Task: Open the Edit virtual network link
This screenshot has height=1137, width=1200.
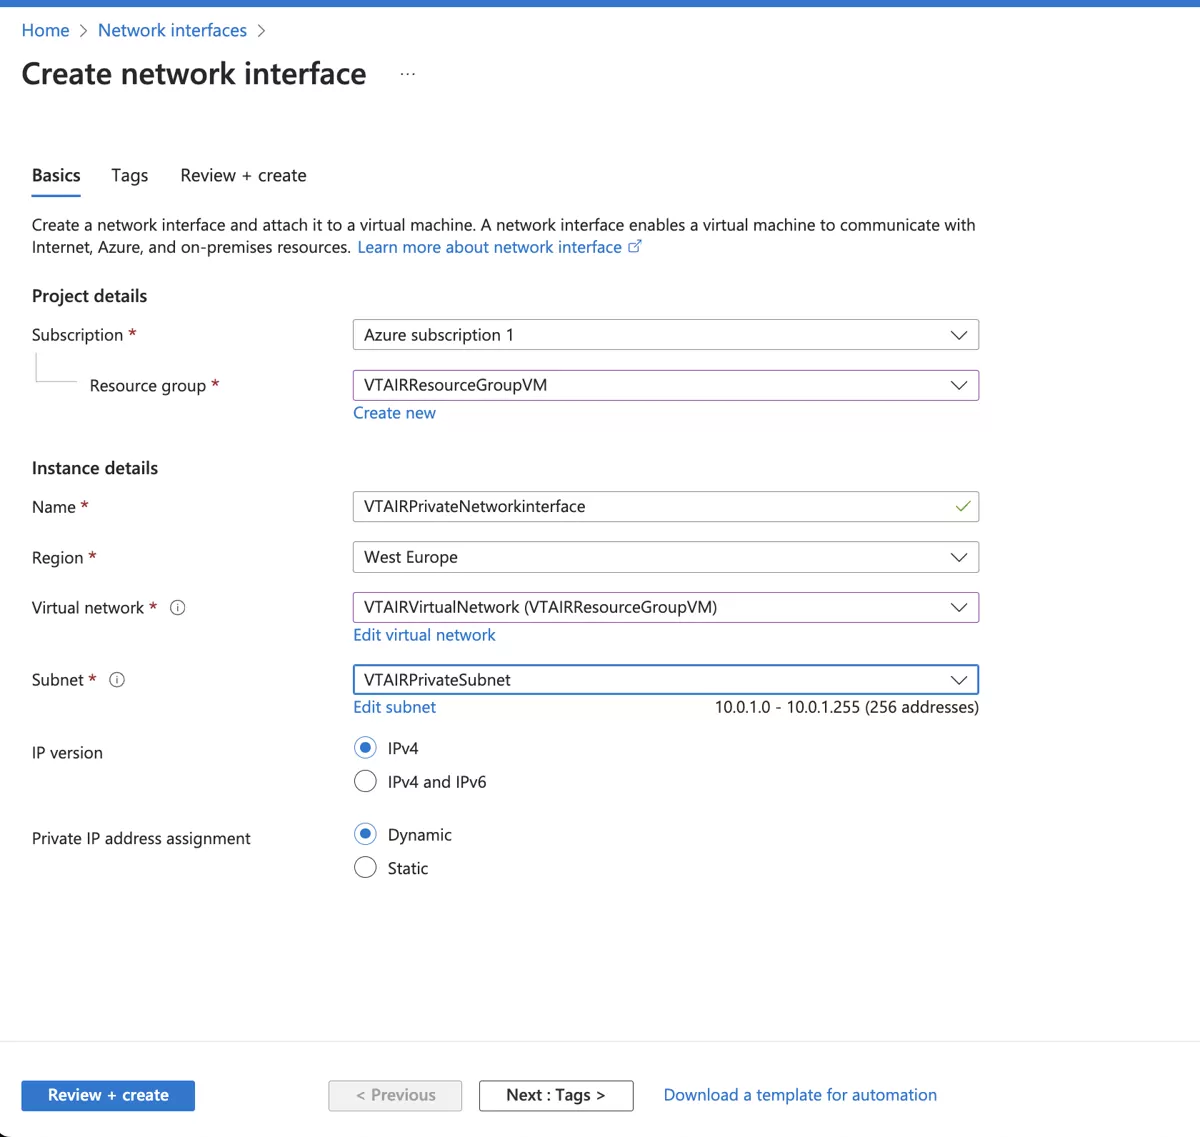Action: (x=424, y=634)
